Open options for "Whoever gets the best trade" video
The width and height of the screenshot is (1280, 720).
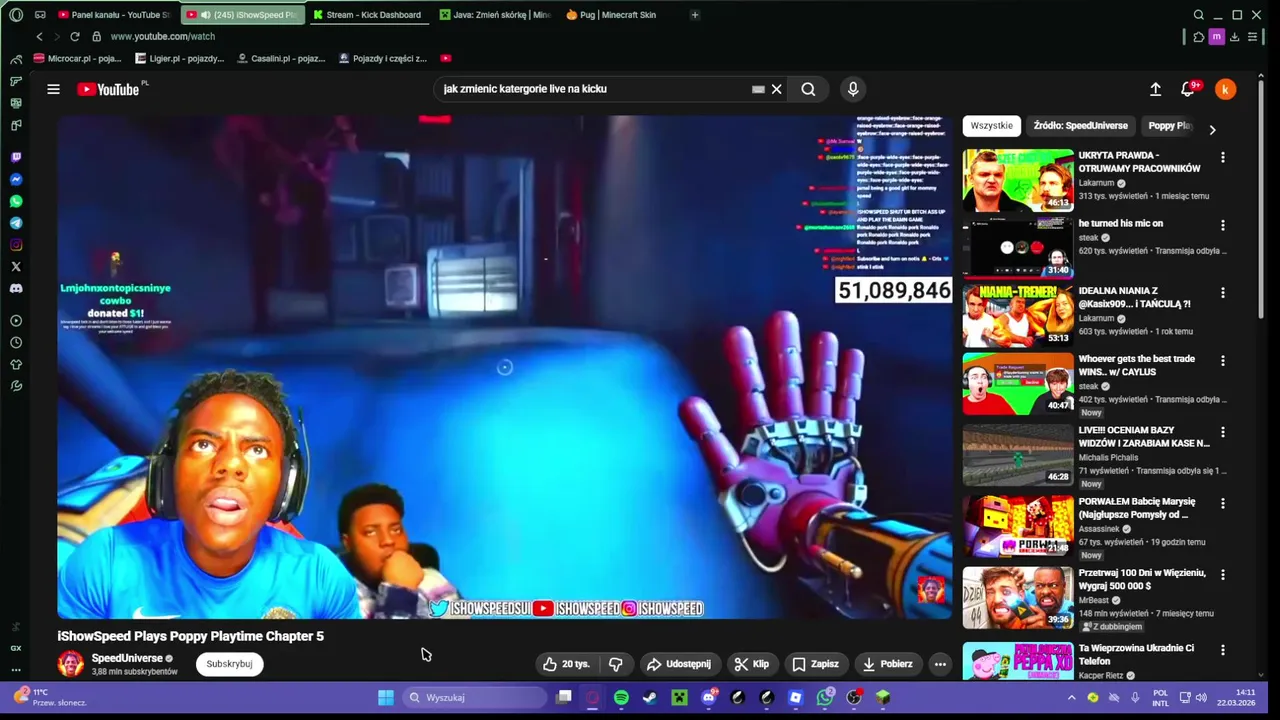tap(1222, 361)
